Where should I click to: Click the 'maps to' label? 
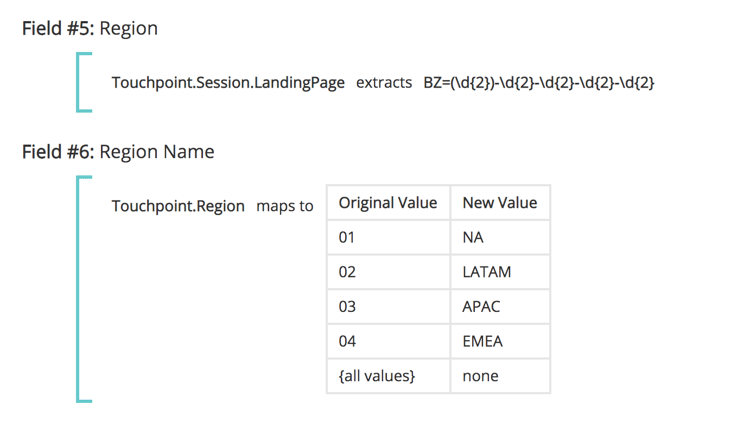[285, 206]
